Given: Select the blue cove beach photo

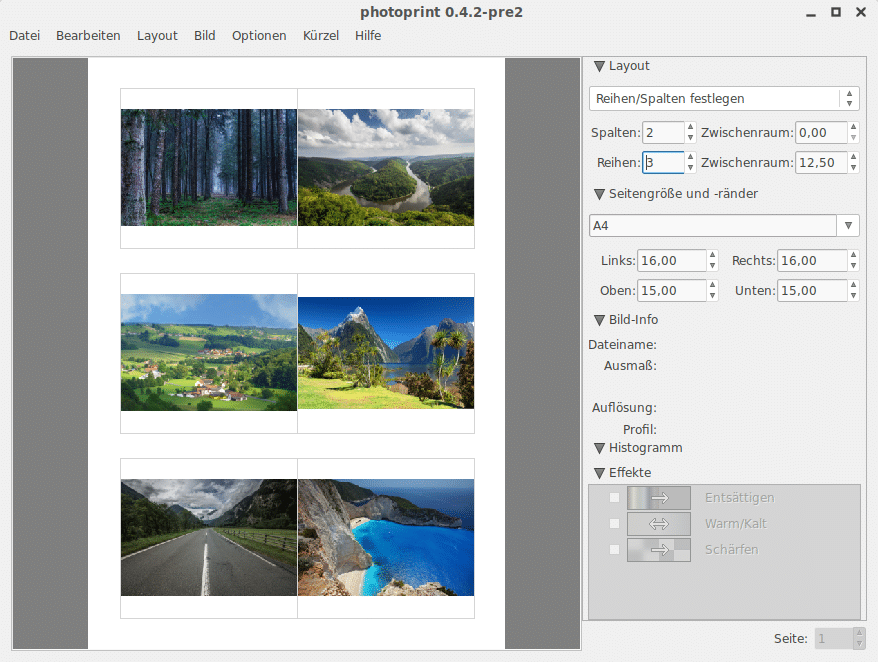Looking at the screenshot, I should (x=386, y=538).
